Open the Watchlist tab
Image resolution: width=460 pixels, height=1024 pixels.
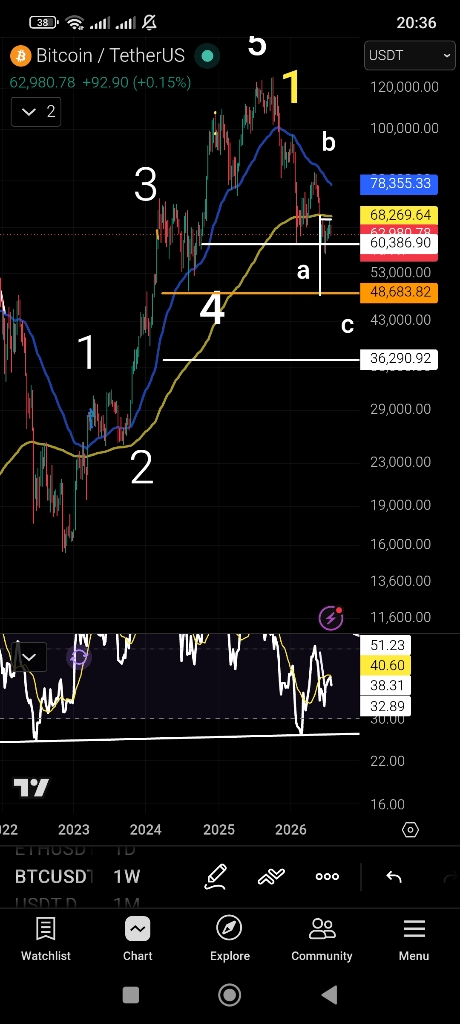(46, 939)
